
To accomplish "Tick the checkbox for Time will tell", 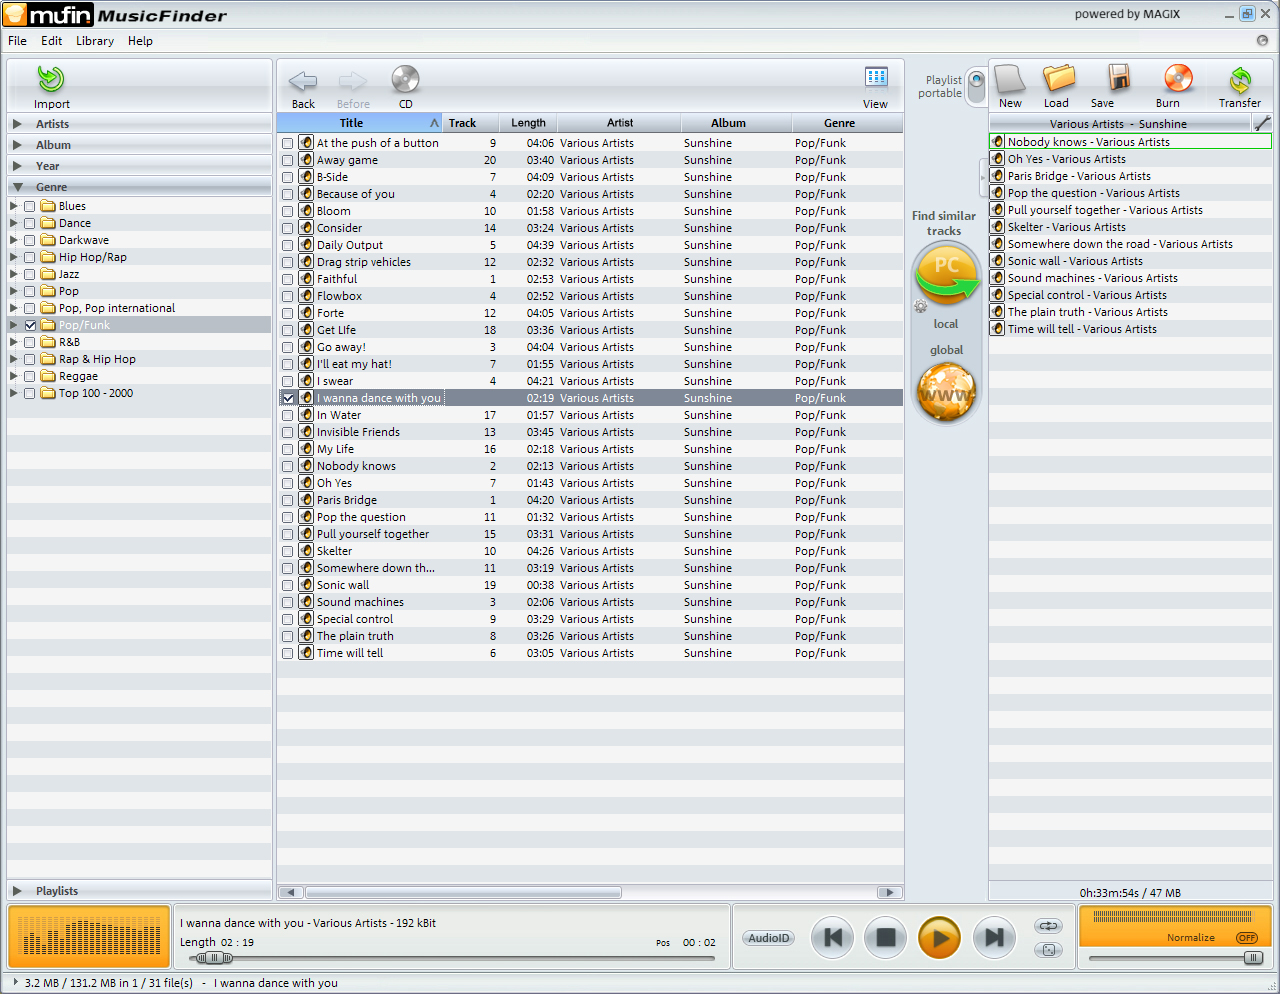I will click(288, 653).
